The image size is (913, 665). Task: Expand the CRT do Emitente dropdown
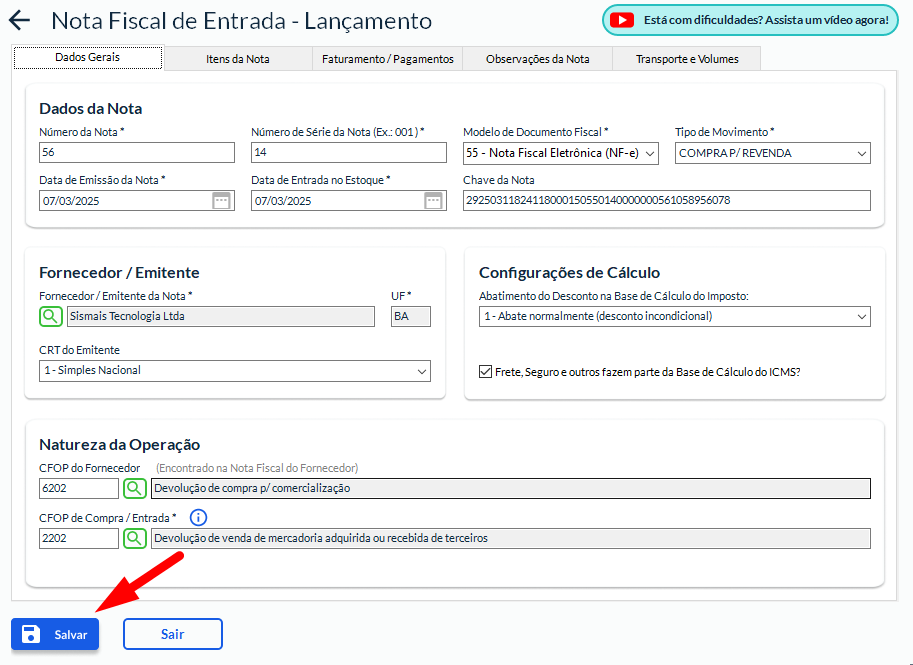[x=234, y=371]
